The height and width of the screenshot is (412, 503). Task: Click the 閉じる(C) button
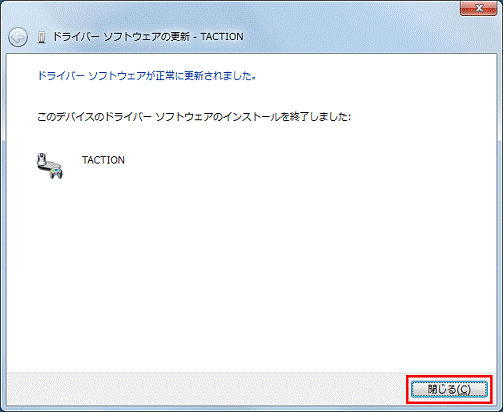coord(449,389)
